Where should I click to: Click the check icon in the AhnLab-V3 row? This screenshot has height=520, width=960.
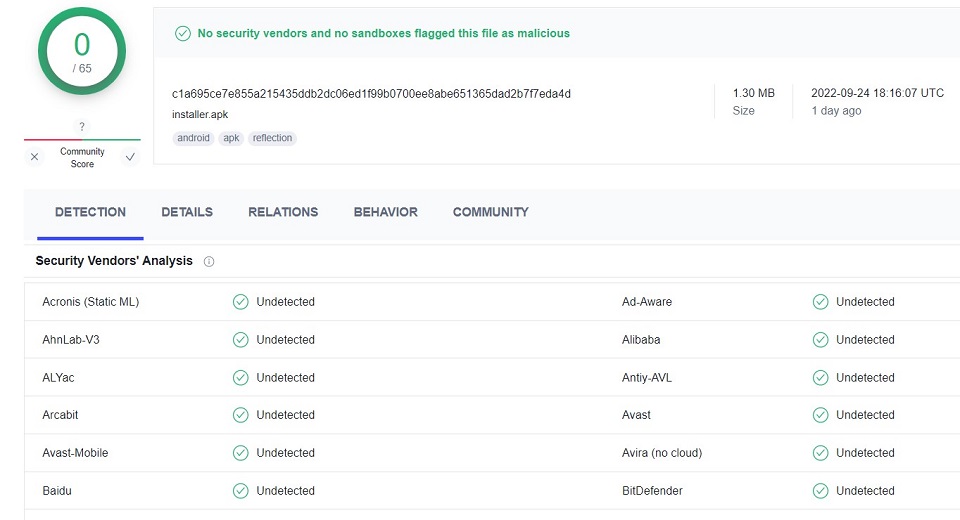(241, 340)
